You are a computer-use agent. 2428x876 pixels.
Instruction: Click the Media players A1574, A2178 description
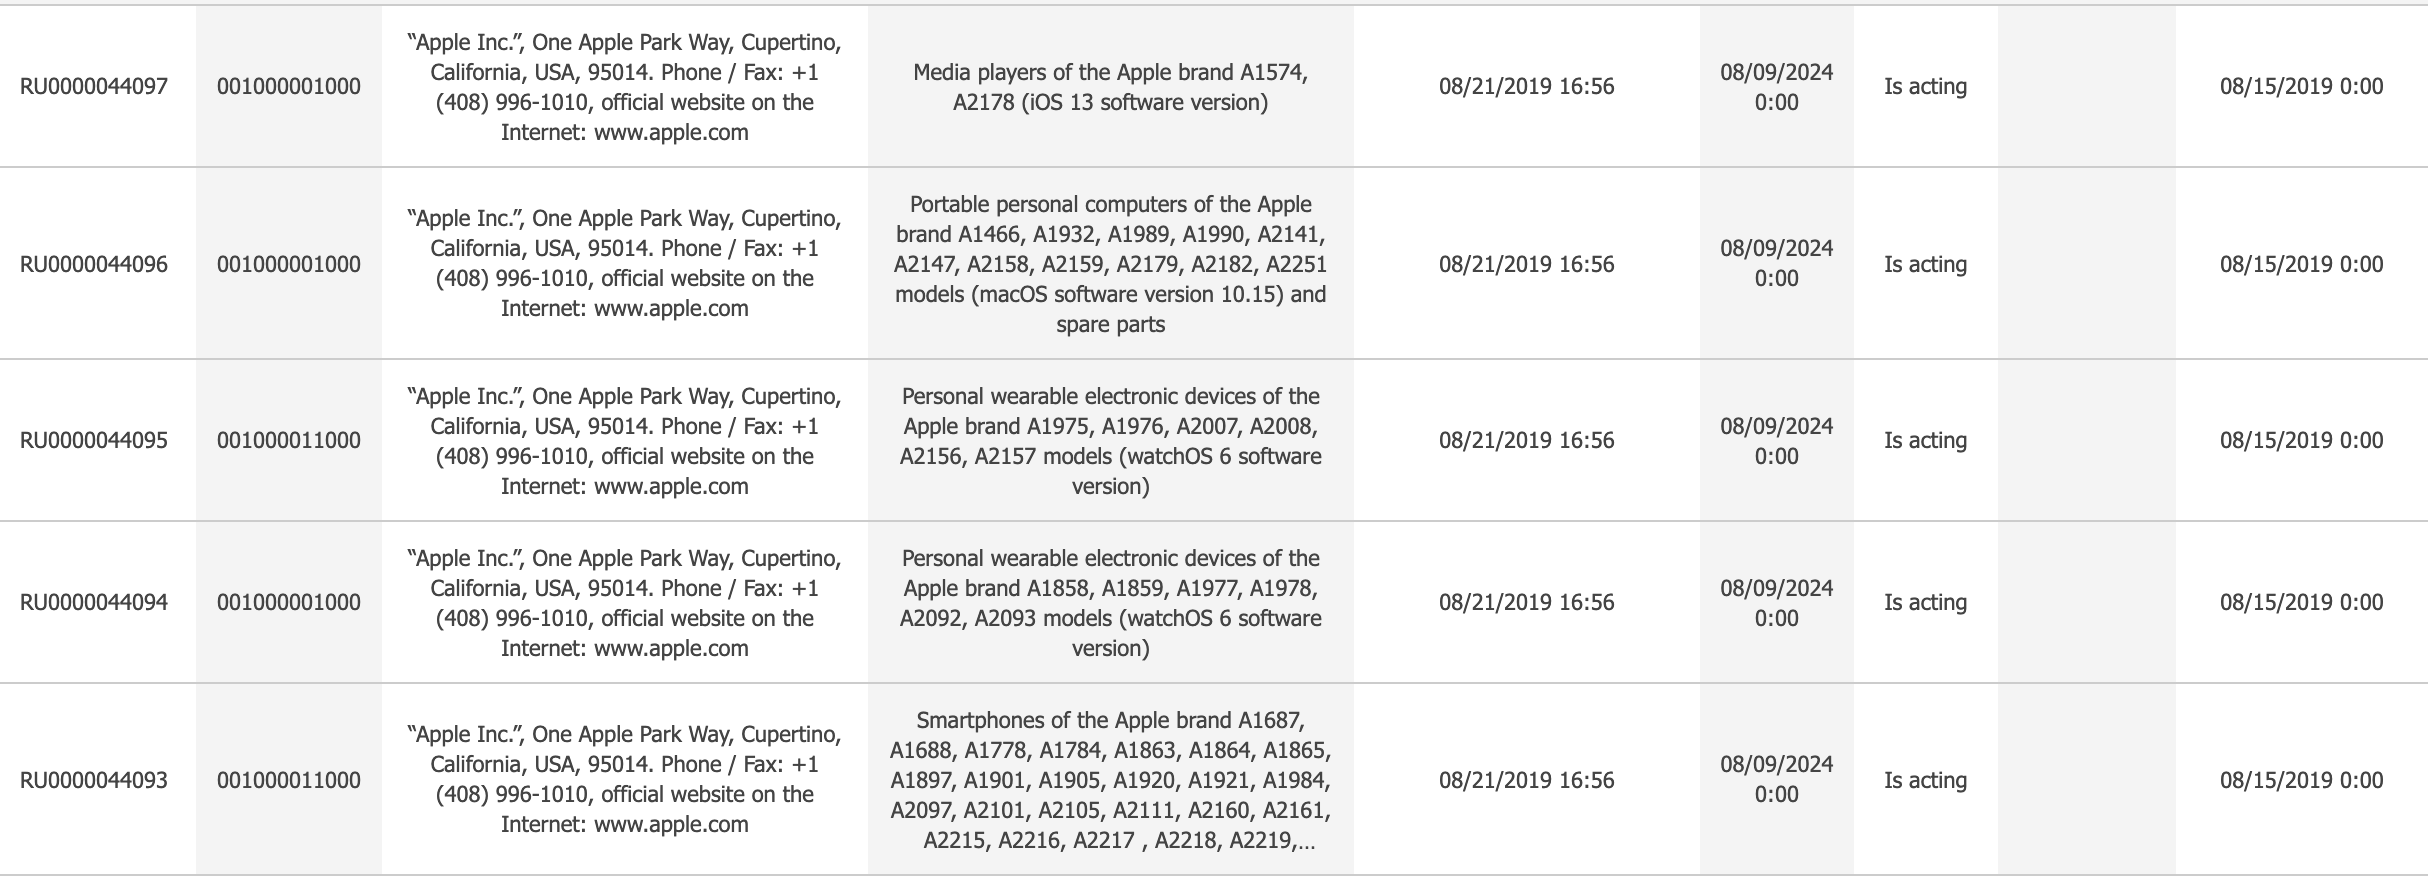(1110, 87)
